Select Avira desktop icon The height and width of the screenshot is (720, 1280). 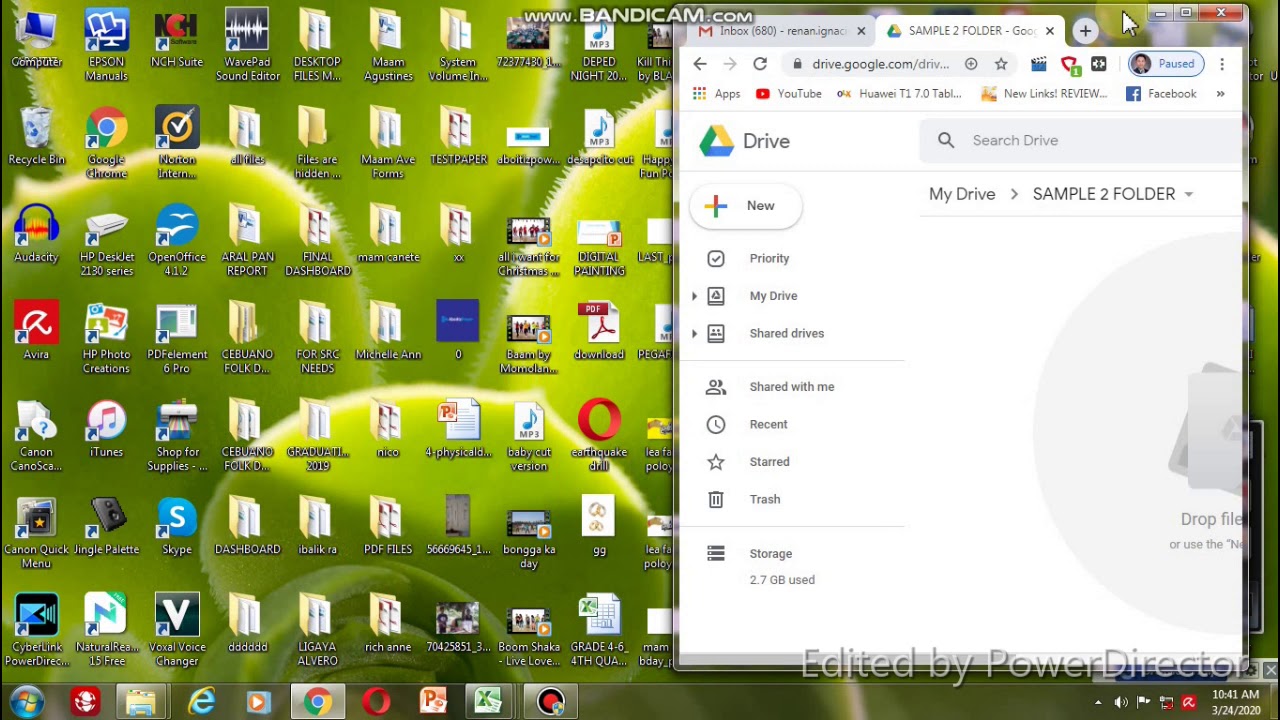(36, 331)
